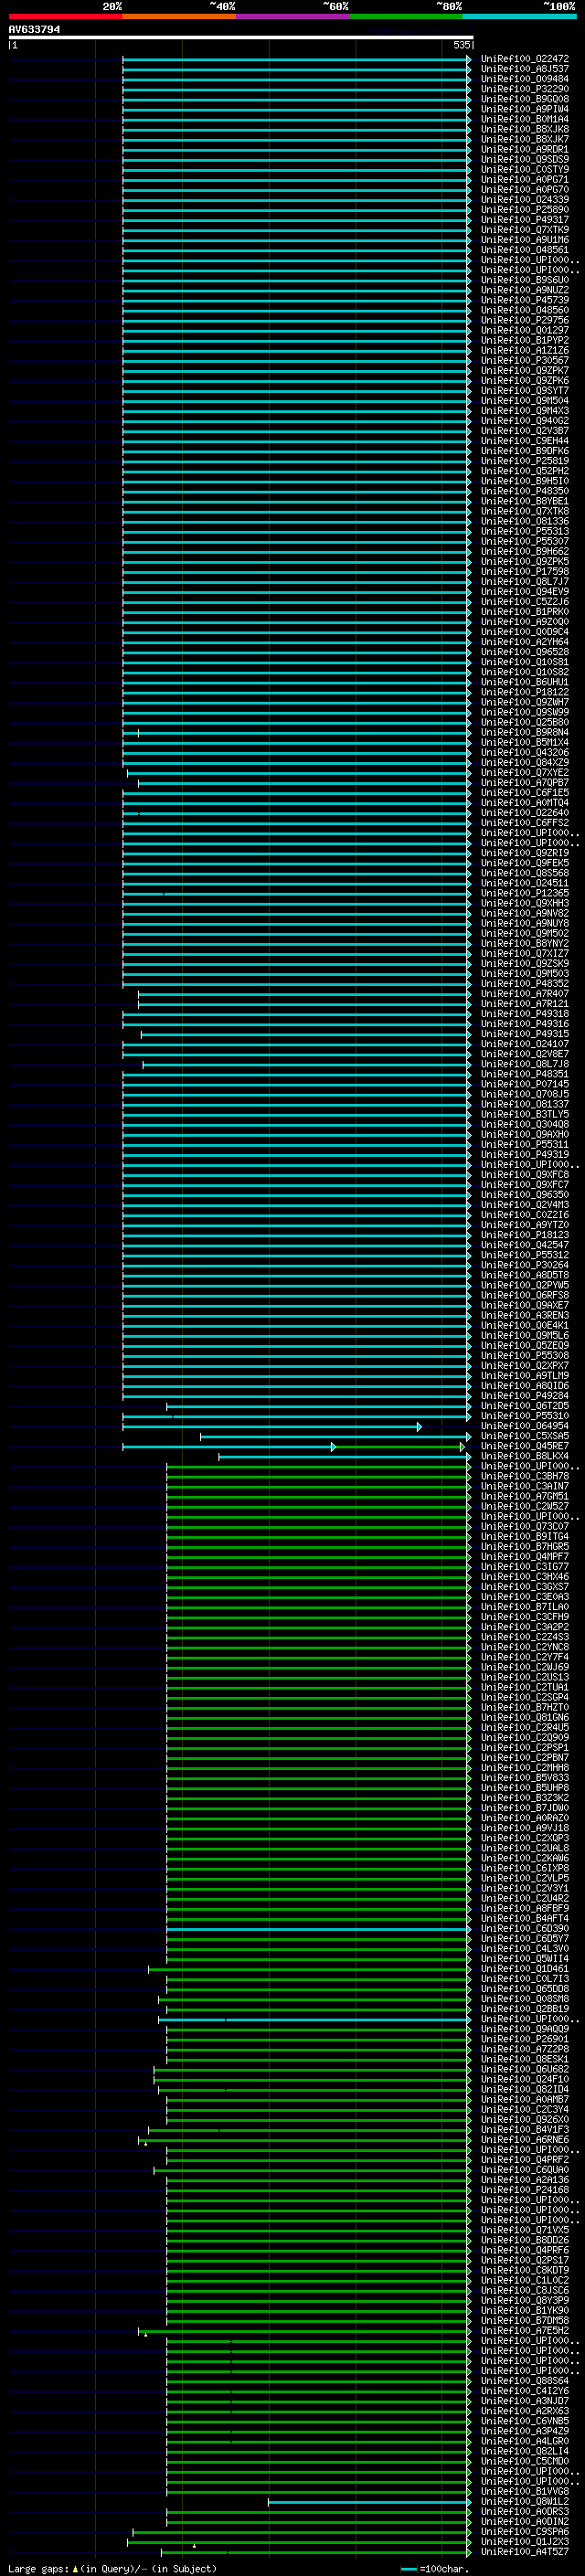Open the UniRef100_C6F1E5 entry
The height and width of the screenshot is (2576, 585).
tap(524, 793)
